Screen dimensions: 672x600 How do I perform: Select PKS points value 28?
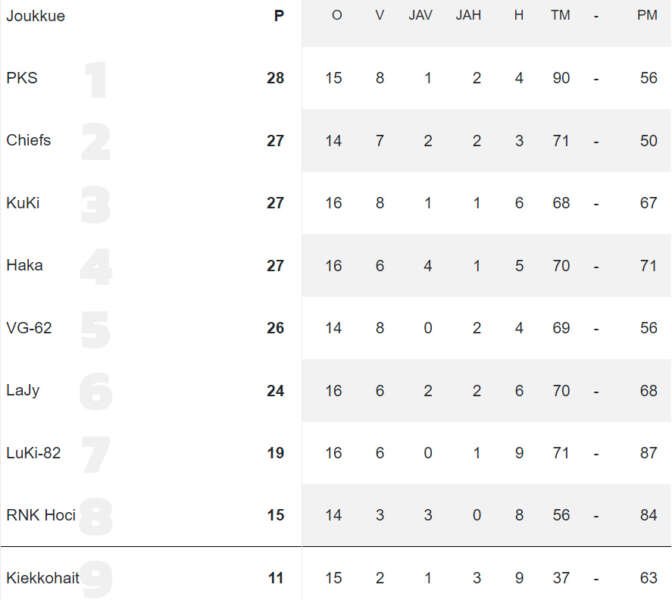[275, 78]
